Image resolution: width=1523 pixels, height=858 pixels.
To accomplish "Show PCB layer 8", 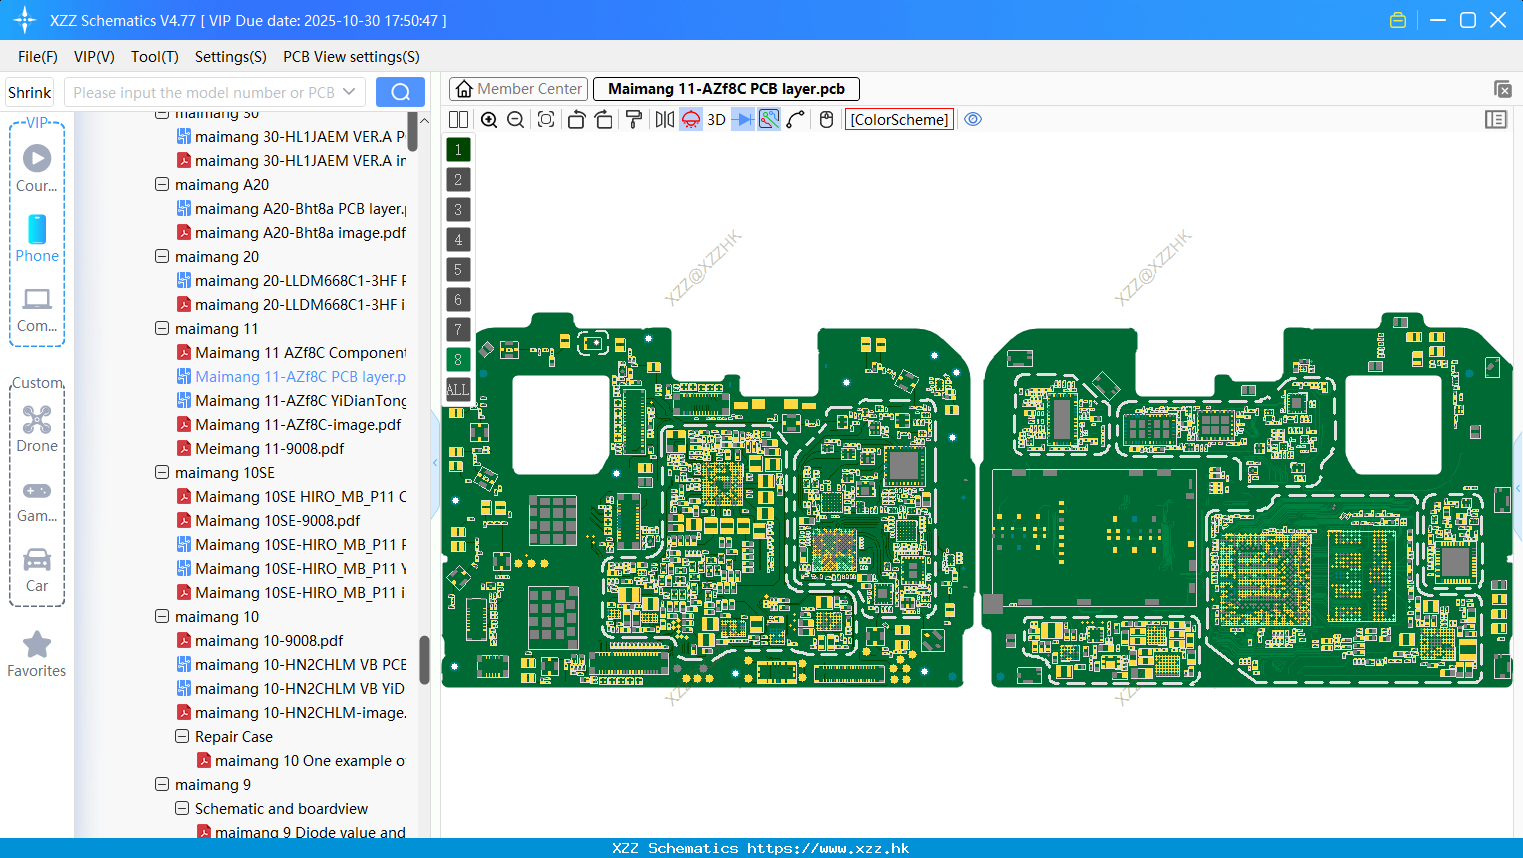I will tap(458, 360).
